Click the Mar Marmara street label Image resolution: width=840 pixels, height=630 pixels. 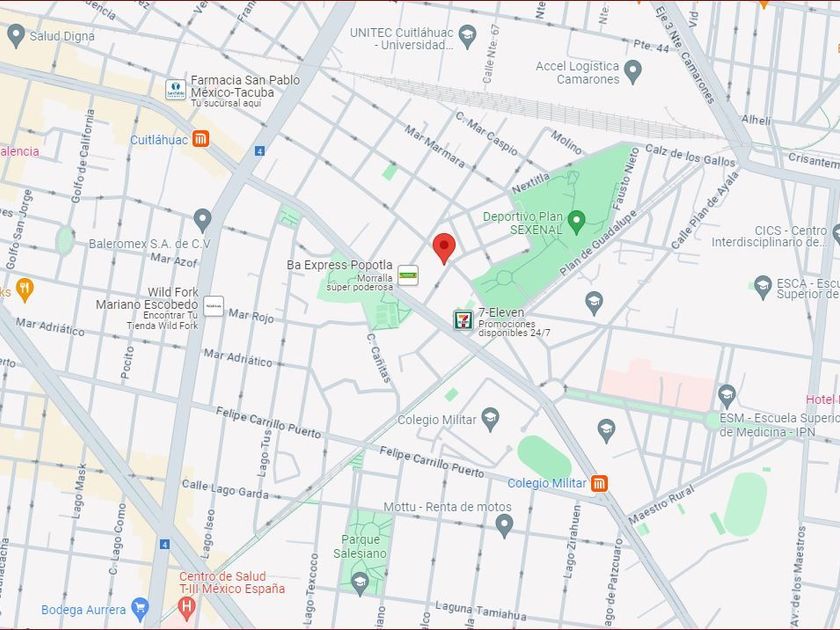(434, 146)
